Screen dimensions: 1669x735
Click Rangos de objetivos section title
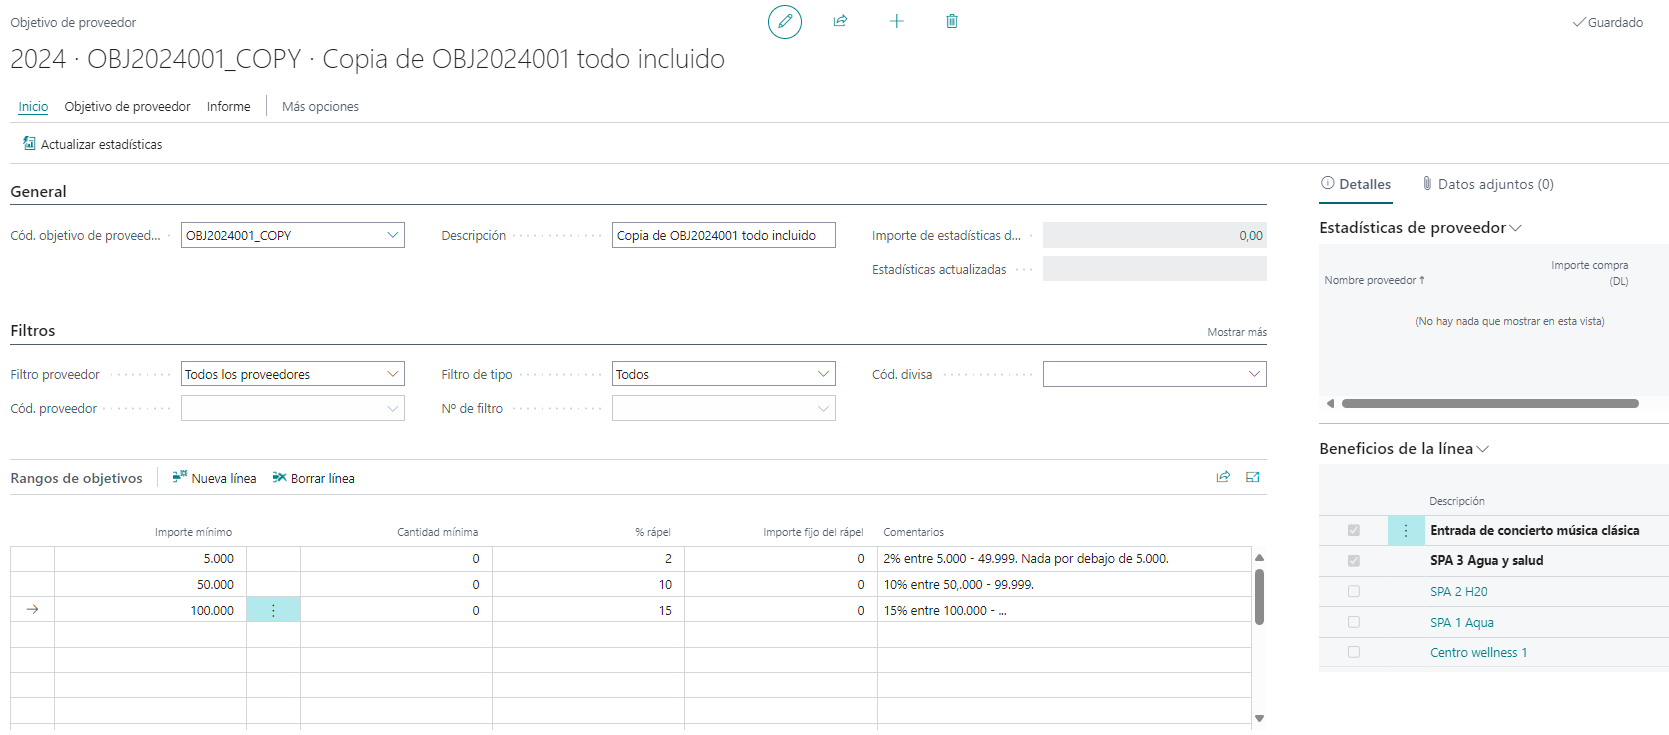pos(76,478)
